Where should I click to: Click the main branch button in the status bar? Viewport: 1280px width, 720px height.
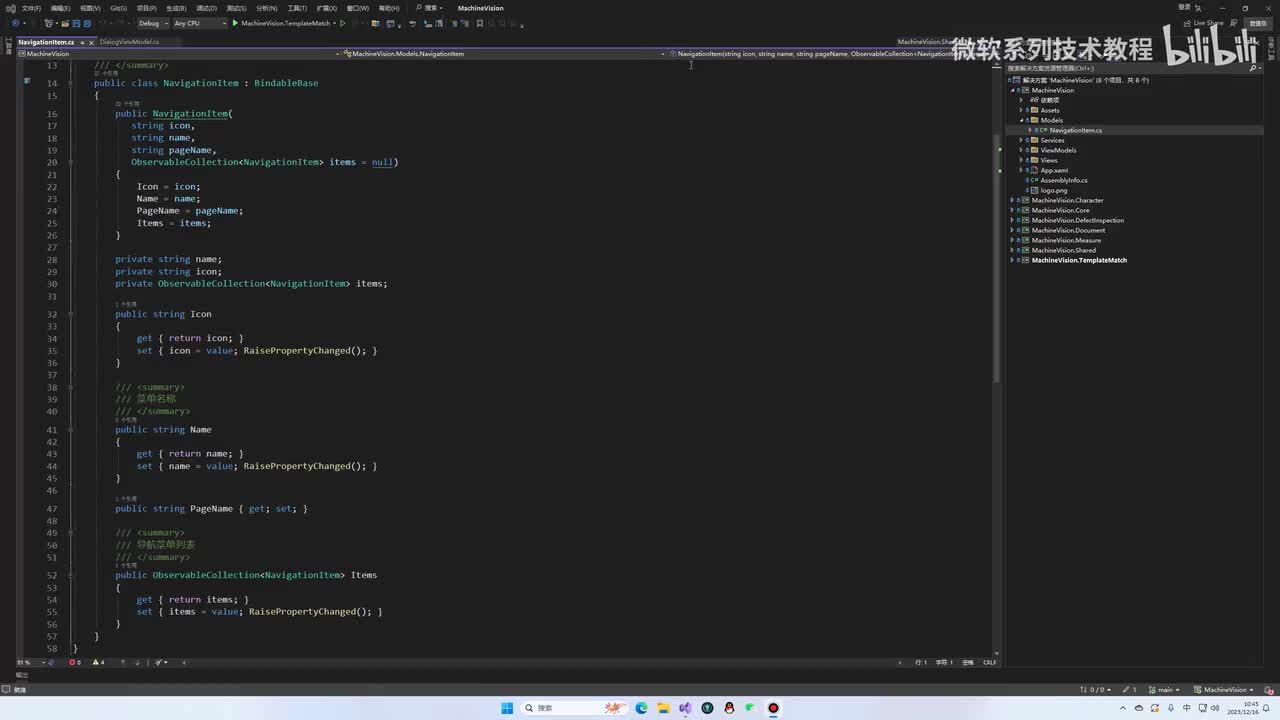(1164, 689)
